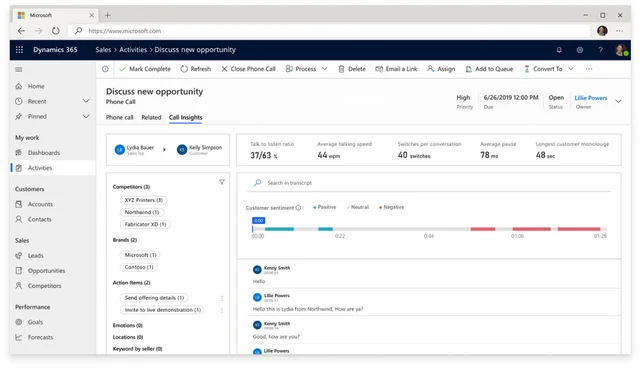The image size is (640, 368).
Task: Expand the Convert To dropdown arrow
Action: pyautogui.click(x=571, y=69)
